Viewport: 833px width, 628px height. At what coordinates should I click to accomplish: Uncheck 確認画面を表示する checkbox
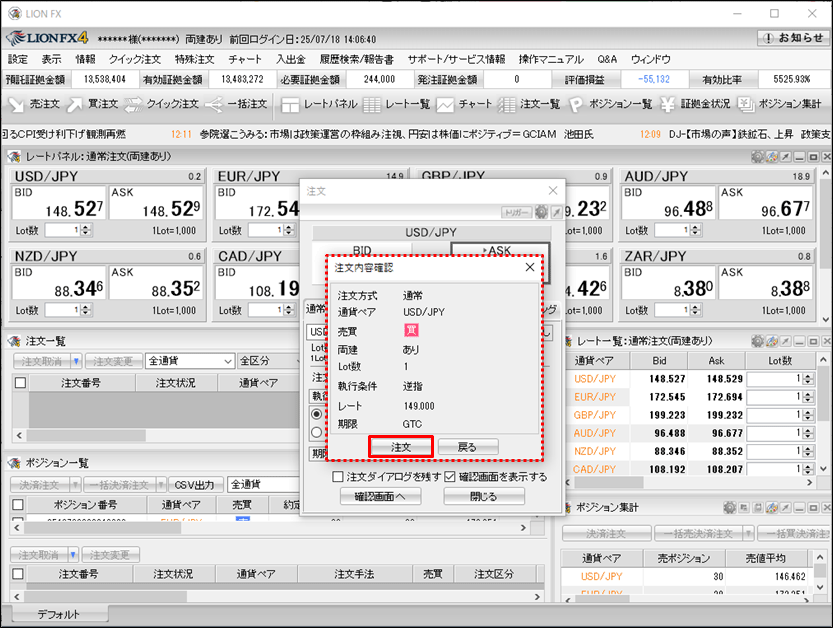(x=450, y=477)
